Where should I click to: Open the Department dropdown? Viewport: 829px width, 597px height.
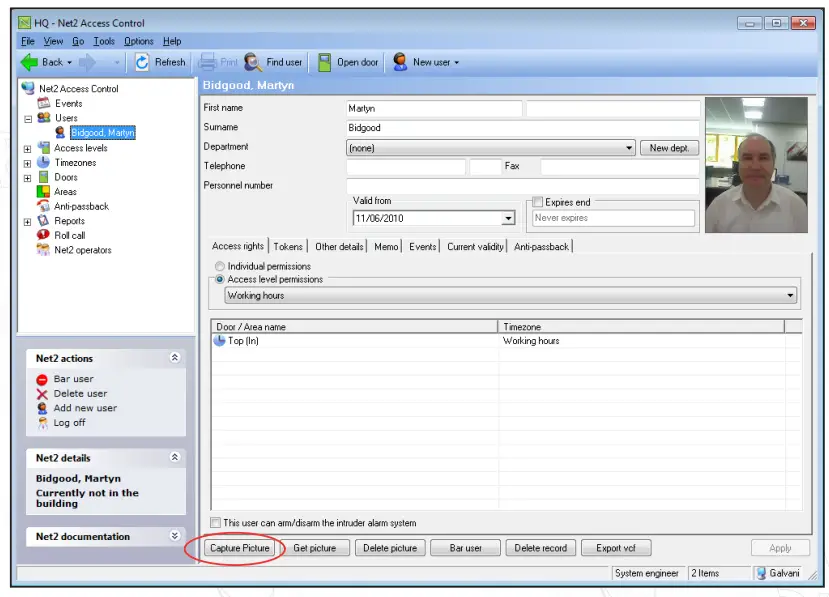coord(631,146)
